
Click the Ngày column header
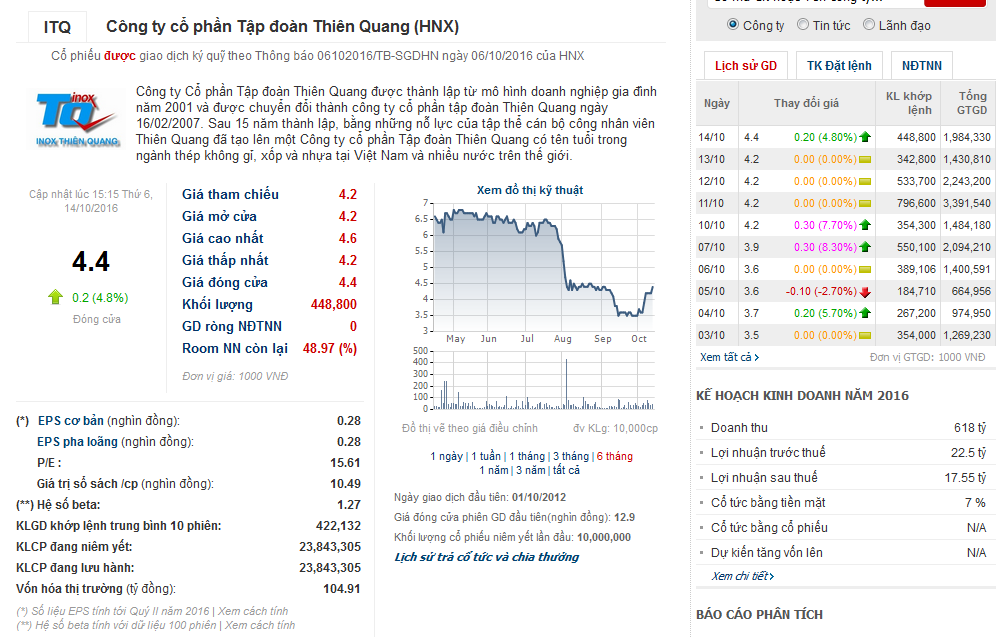pyautogui.click(x=717, y=103)
